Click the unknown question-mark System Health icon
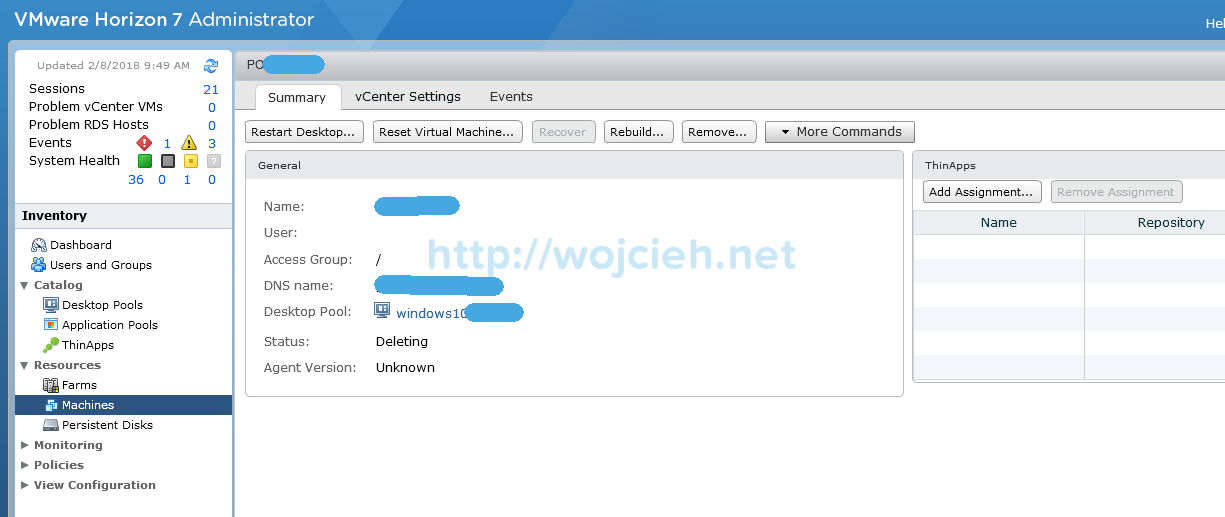This screenshot has width=1225, height=517. [x=213, y=161]
